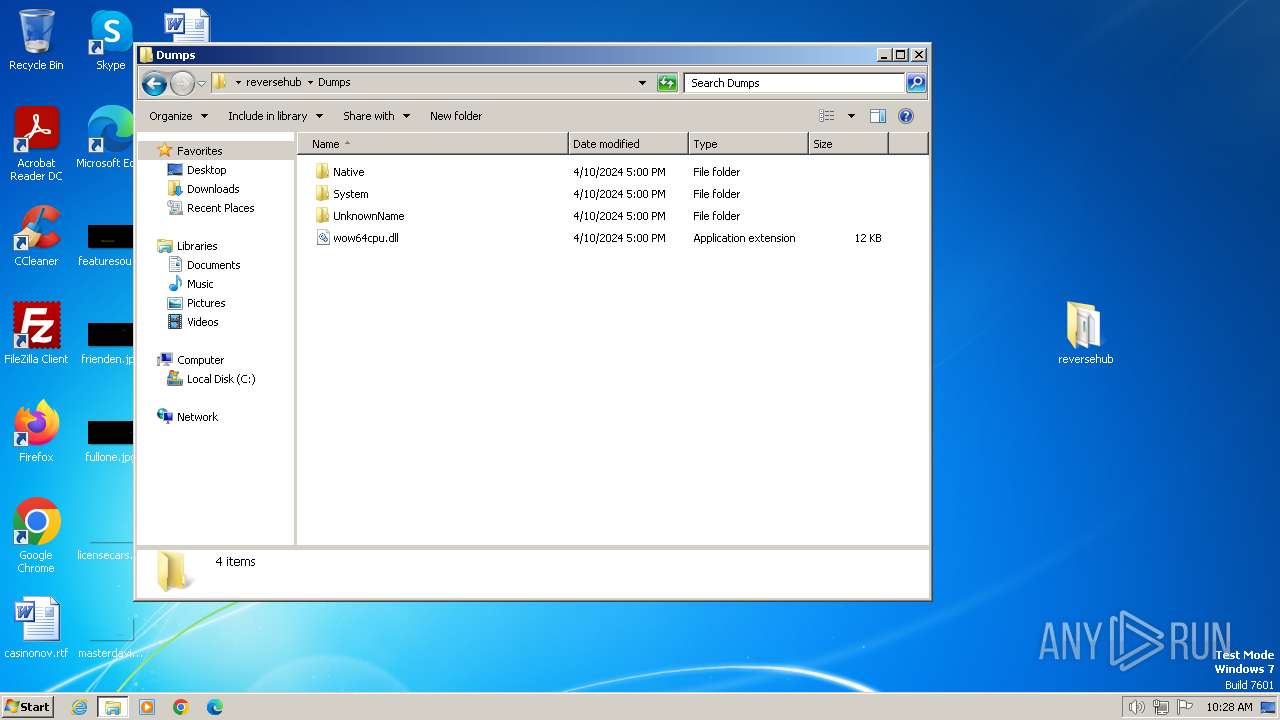Select Network in navigation pane
Screen dimensions: 1280x720
(197, 417)
